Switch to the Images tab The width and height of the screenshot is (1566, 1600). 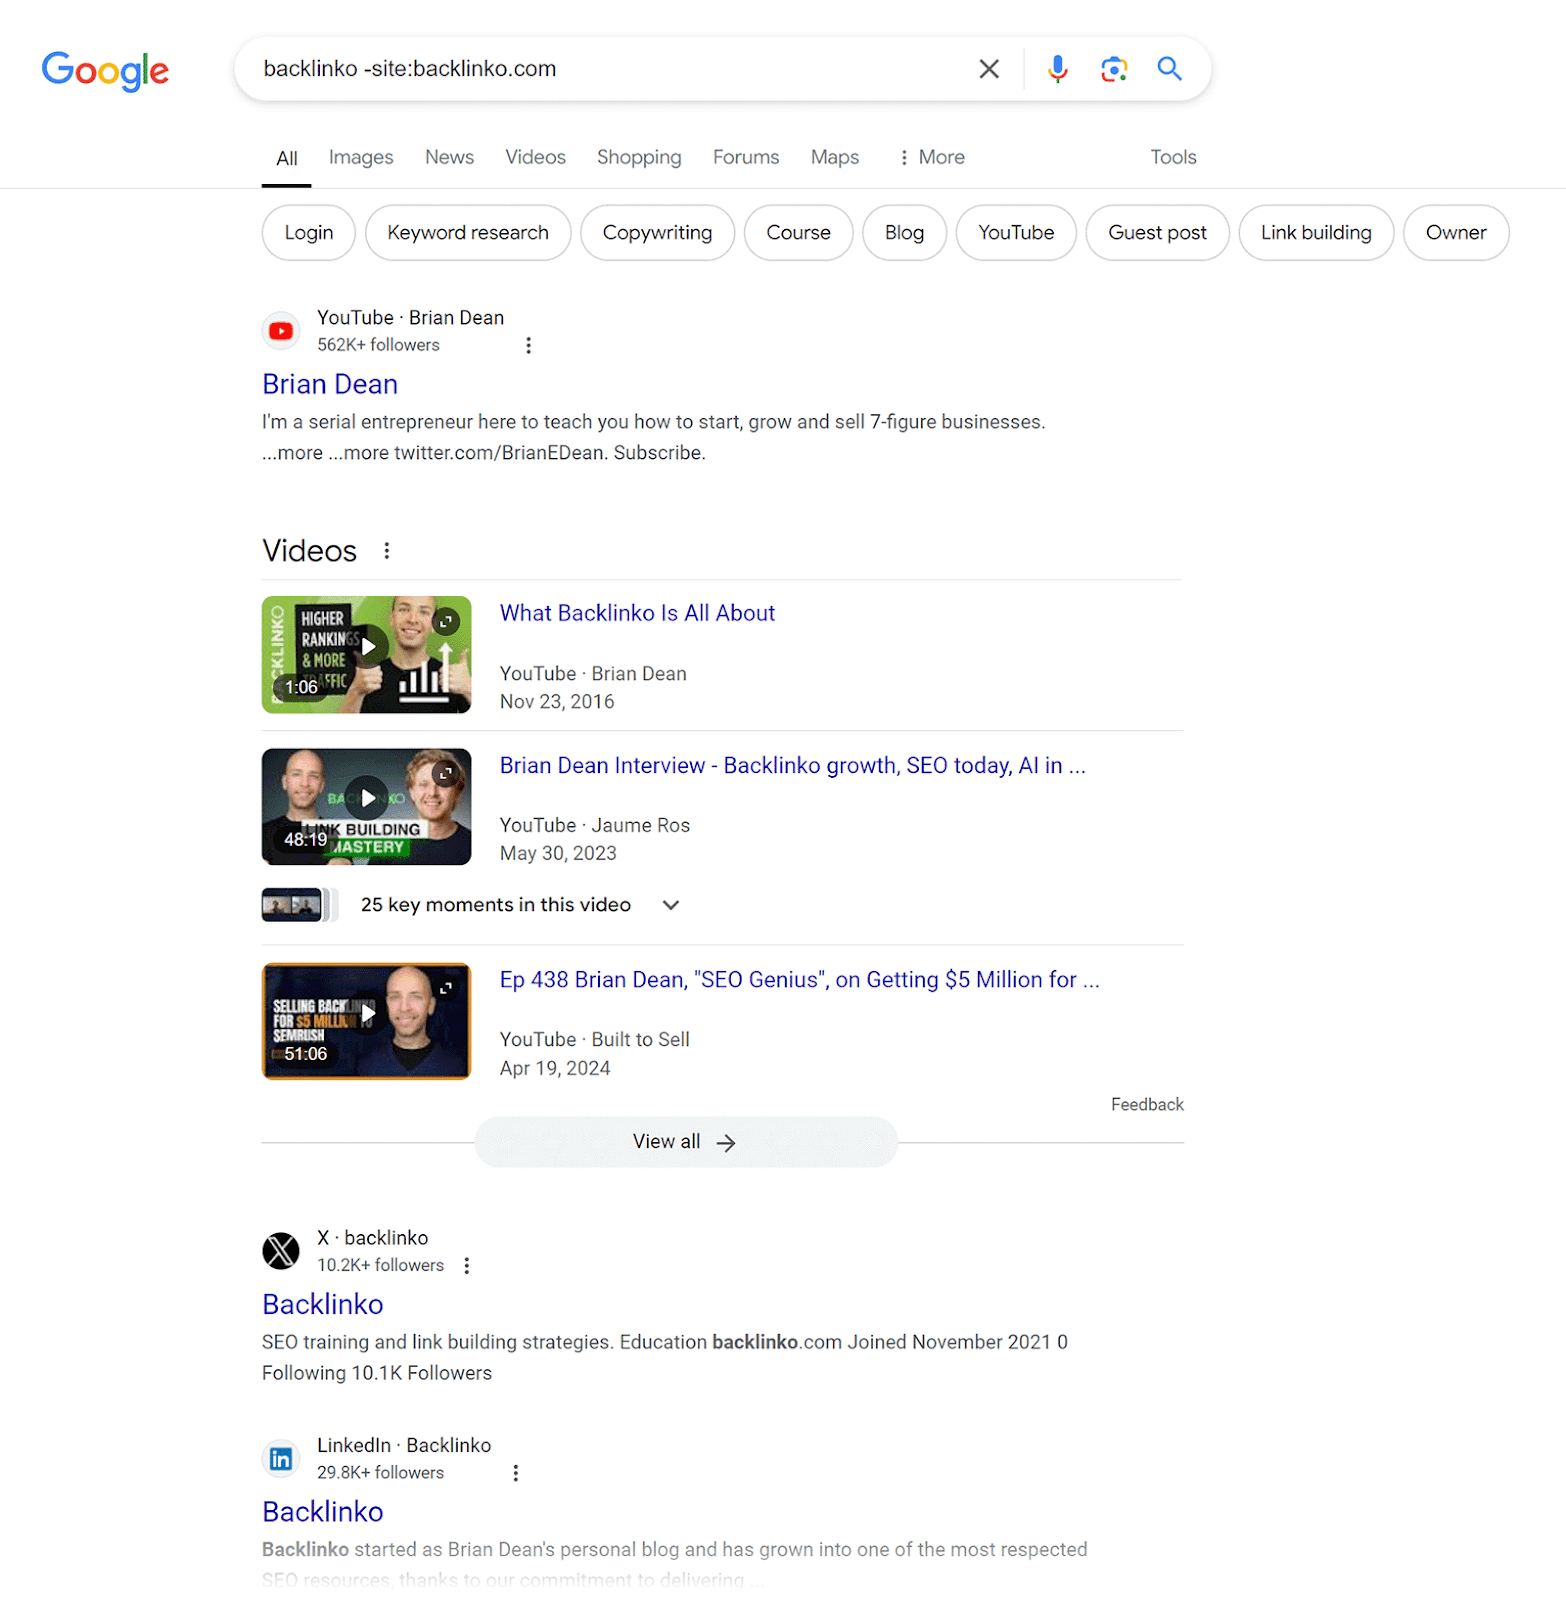[361, 158]
